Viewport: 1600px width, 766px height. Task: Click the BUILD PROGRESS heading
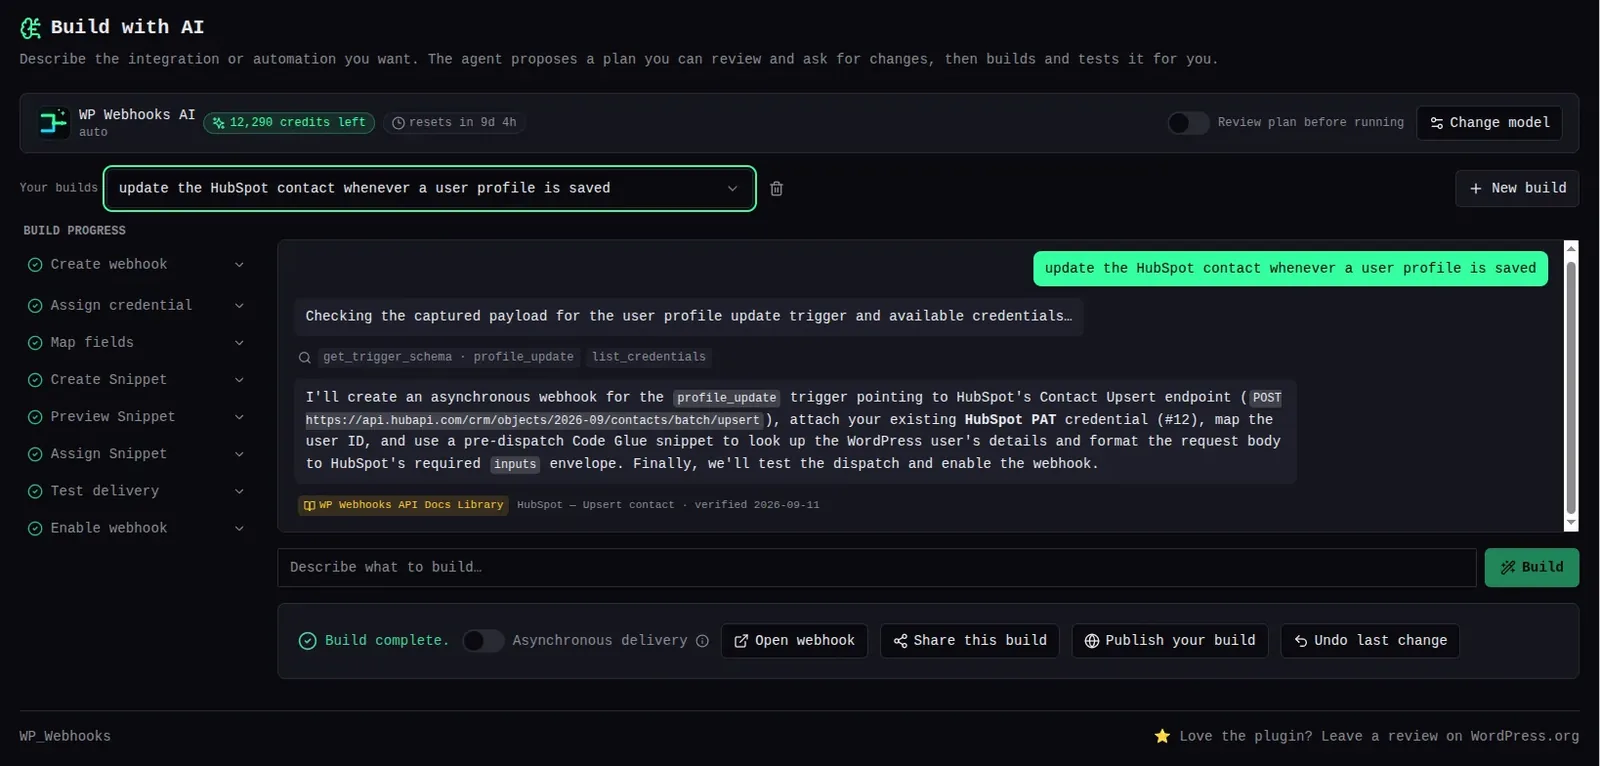[x=75, y=231]
